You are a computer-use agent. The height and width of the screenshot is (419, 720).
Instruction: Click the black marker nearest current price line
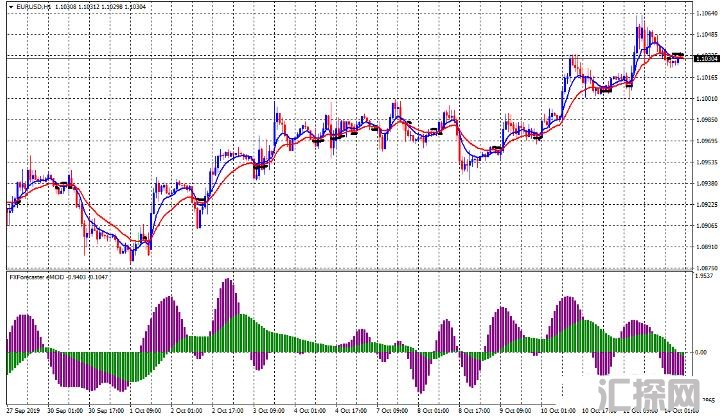pos(678,54)
